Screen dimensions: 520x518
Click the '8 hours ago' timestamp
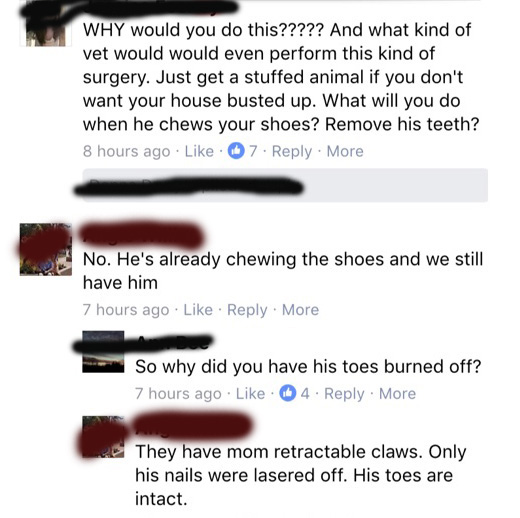[126, 152]
